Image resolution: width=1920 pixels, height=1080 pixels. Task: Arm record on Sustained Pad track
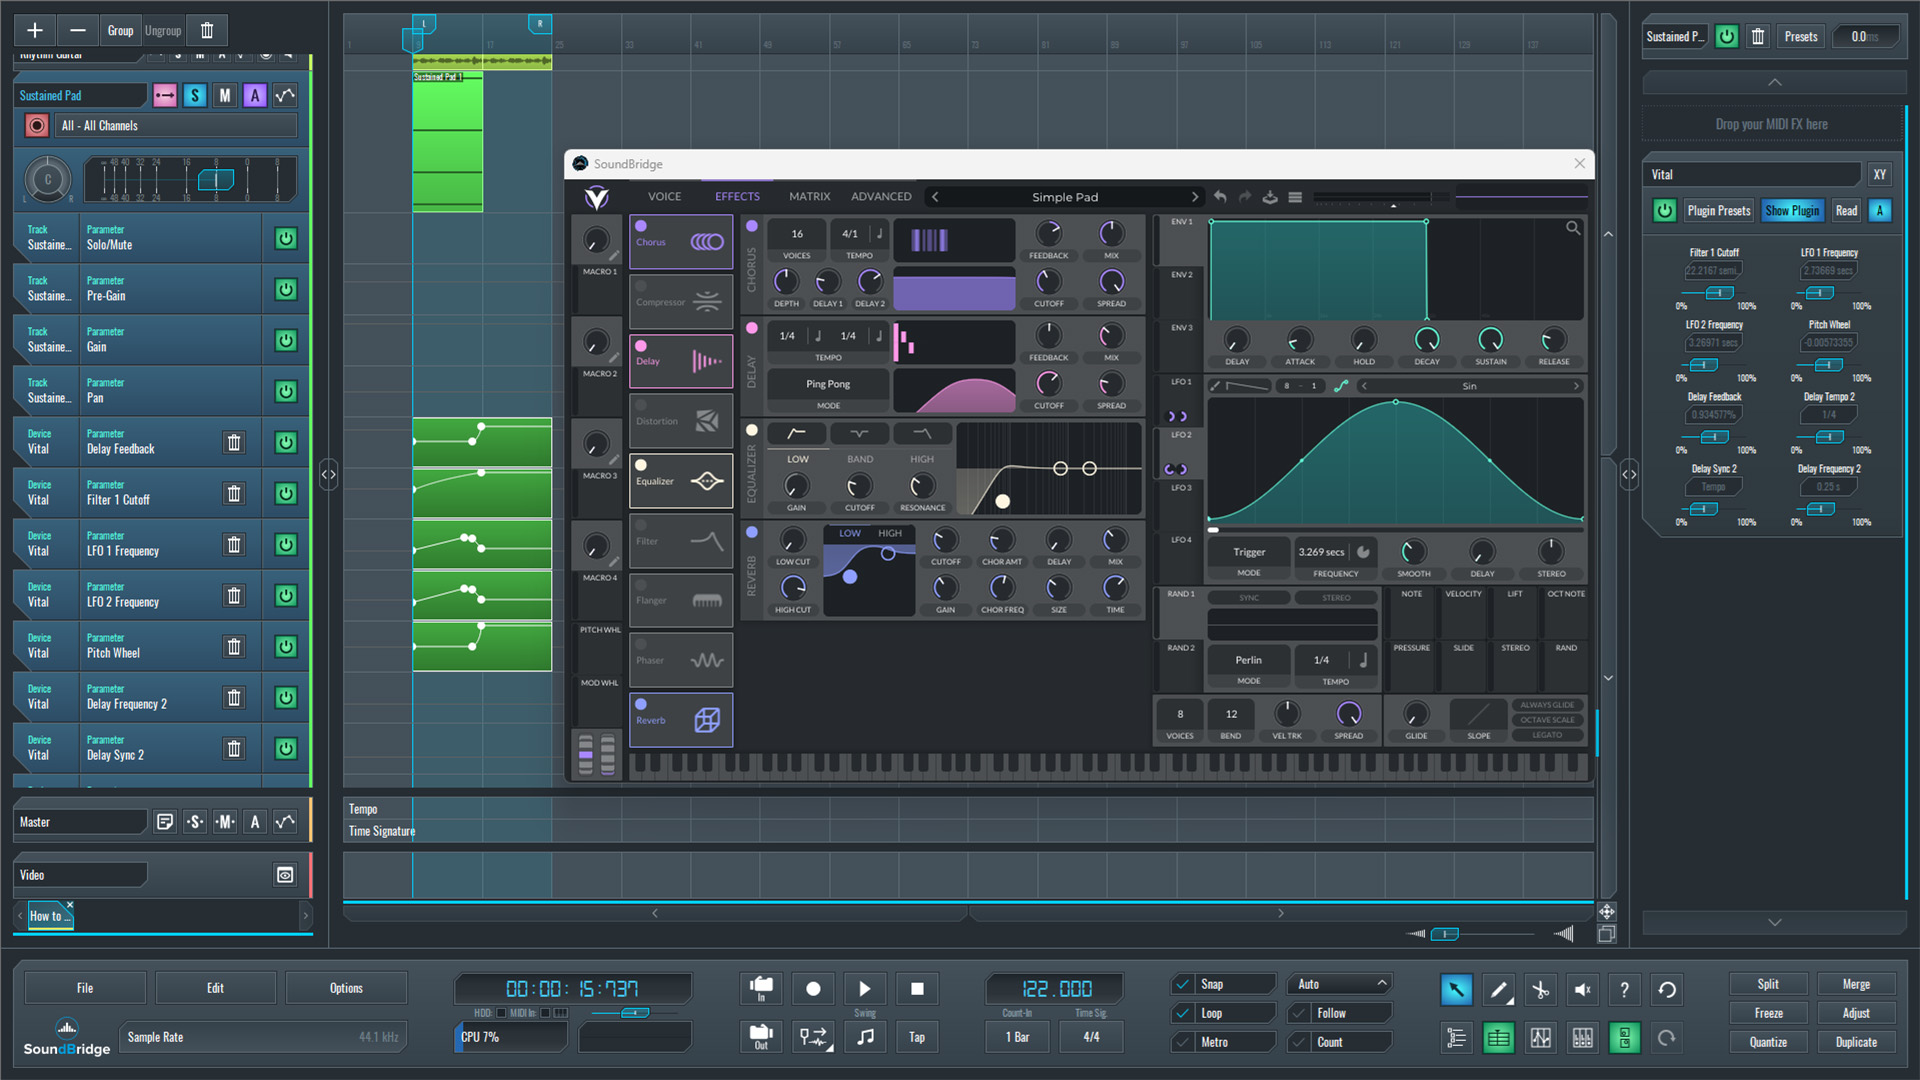coord(37,126)
